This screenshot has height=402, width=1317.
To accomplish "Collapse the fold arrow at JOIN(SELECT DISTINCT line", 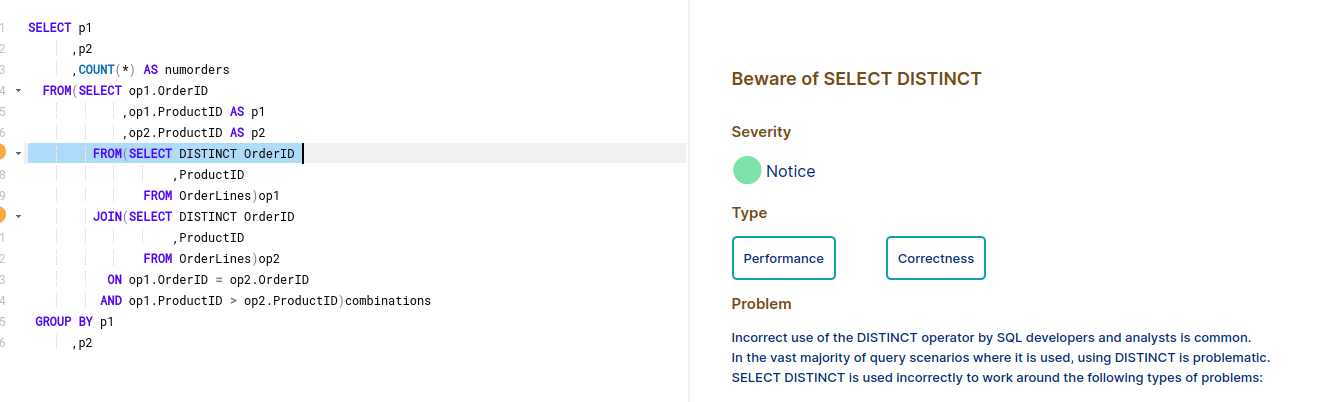I will click(x=18, y=217).
